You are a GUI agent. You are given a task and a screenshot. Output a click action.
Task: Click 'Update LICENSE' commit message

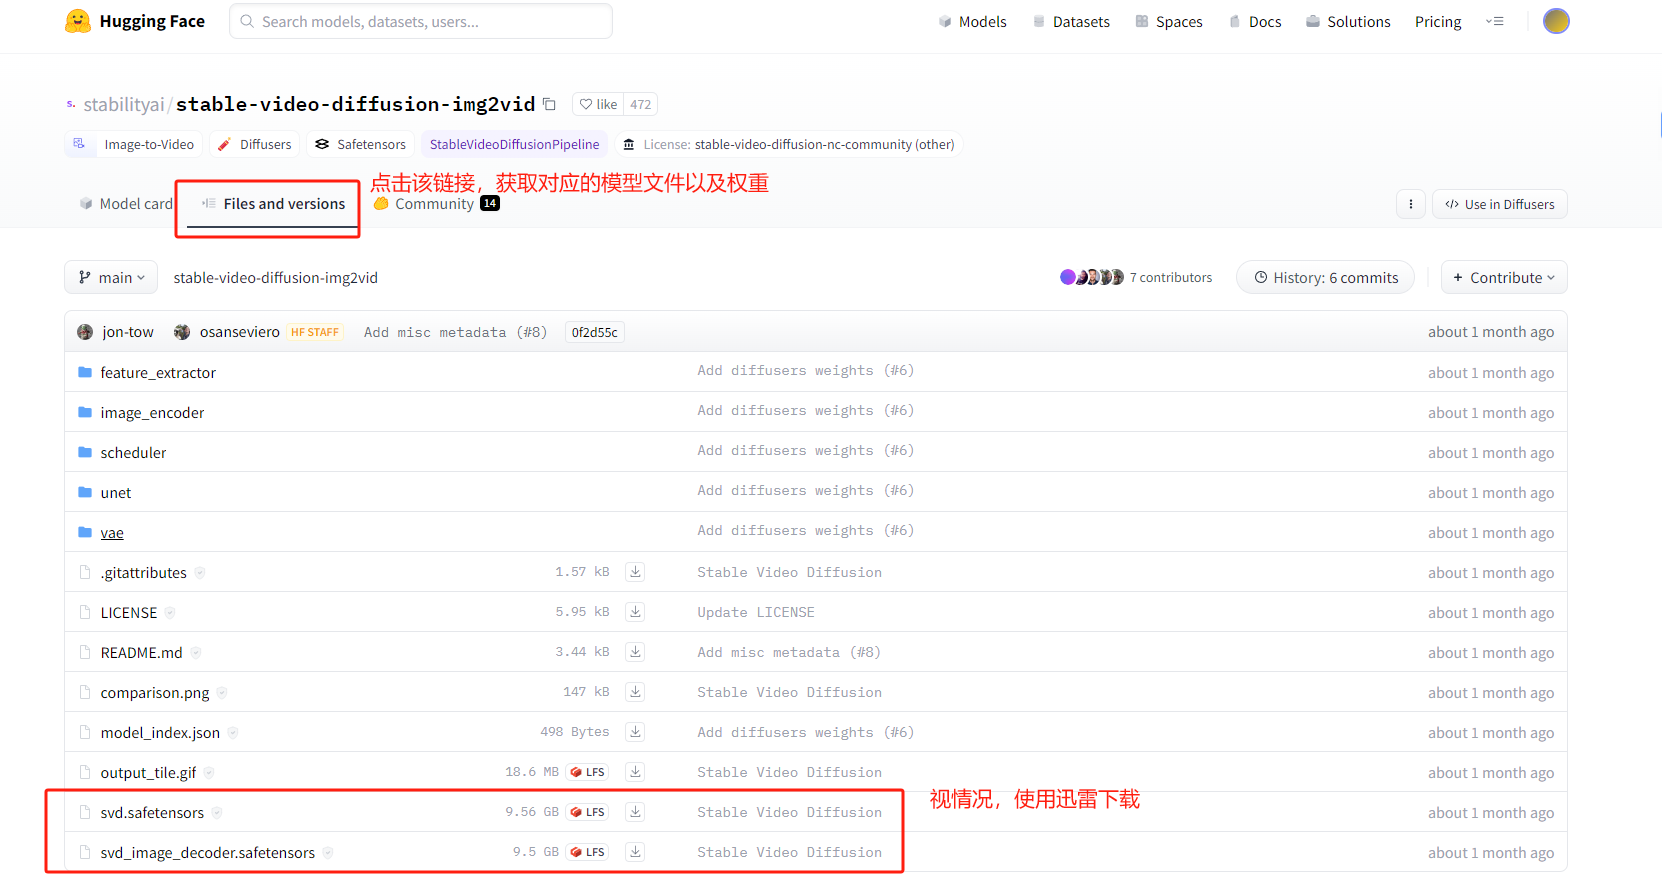(x=756, y=612)
